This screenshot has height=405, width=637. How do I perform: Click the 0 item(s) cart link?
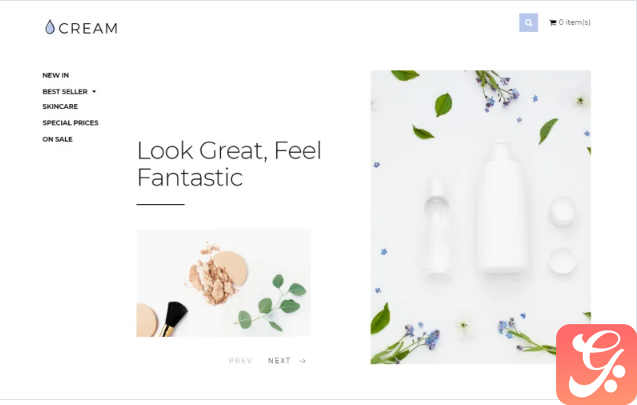coord(574,22)
